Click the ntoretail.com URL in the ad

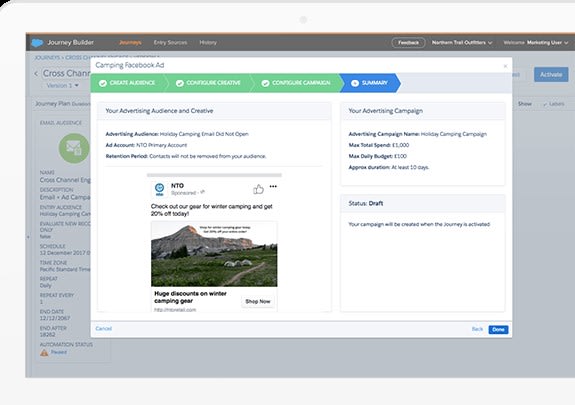pos(175,310)
